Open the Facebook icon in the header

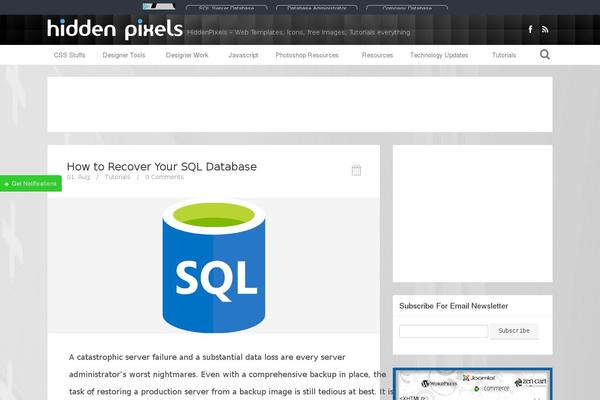click(530, 29)
